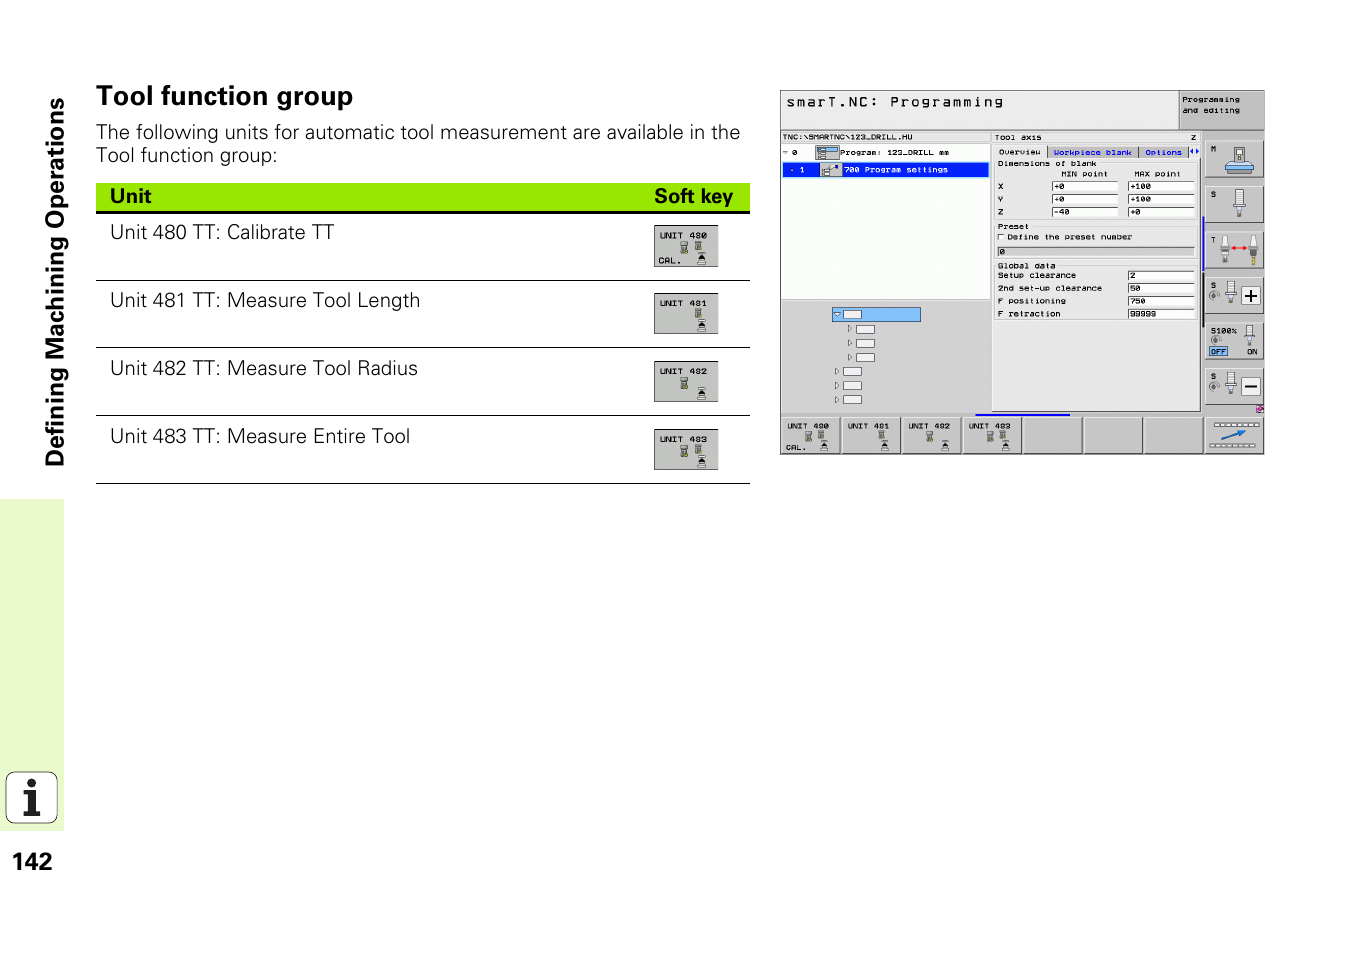Click the TNC:\SMARTNC\123_DRILL.HU path text
Image resolution: width=1352 pixels, height=954 pixels.
pos(848,137)
